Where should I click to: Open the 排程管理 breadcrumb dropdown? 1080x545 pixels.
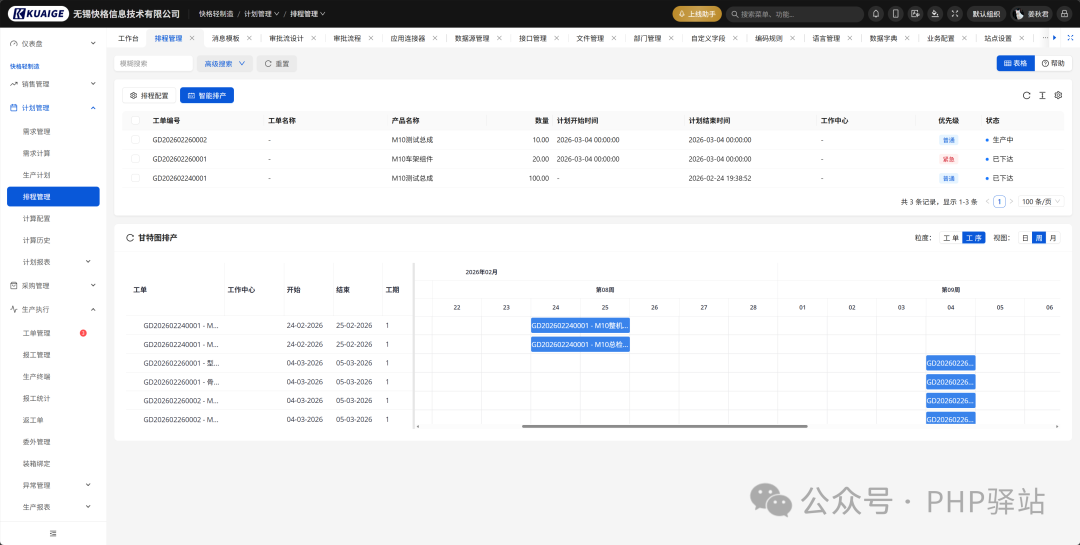click(307, 14)
